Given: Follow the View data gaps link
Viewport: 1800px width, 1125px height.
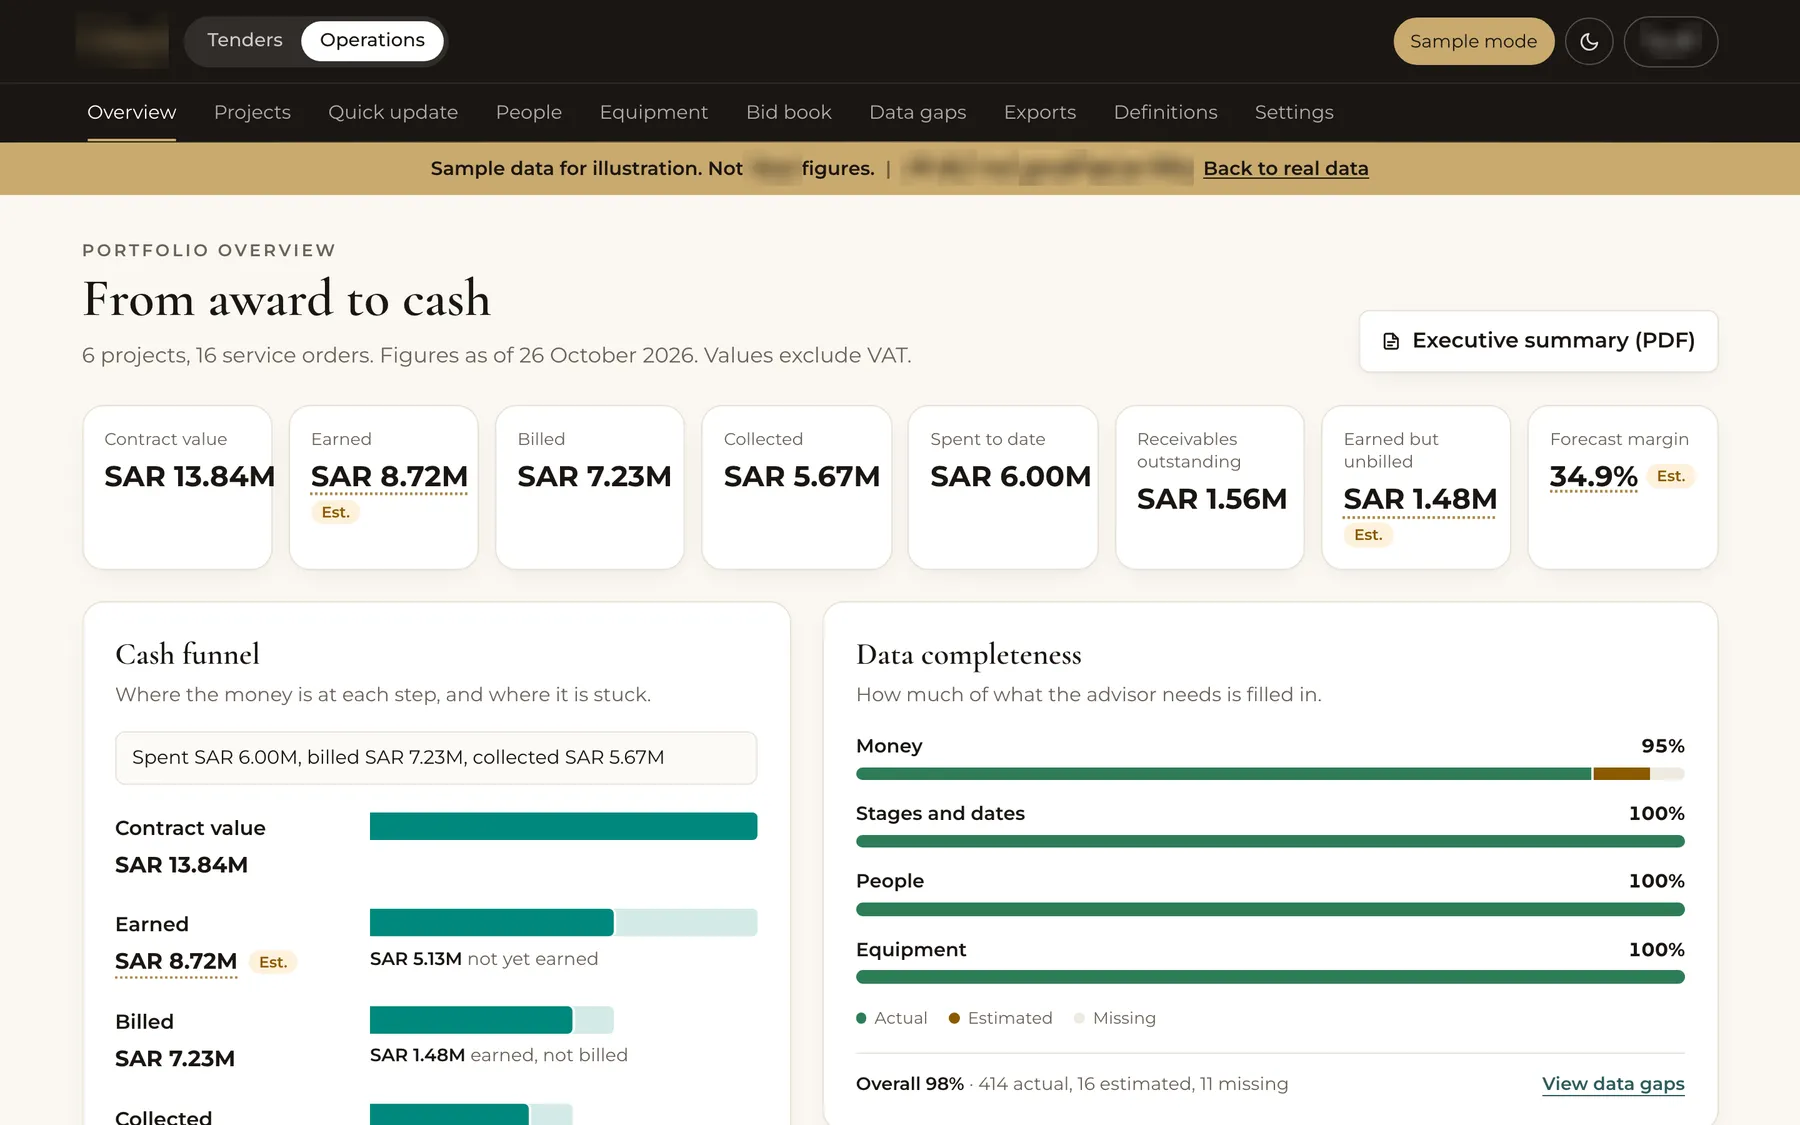Looking at the screenshot, I should coord(1613,1084).
